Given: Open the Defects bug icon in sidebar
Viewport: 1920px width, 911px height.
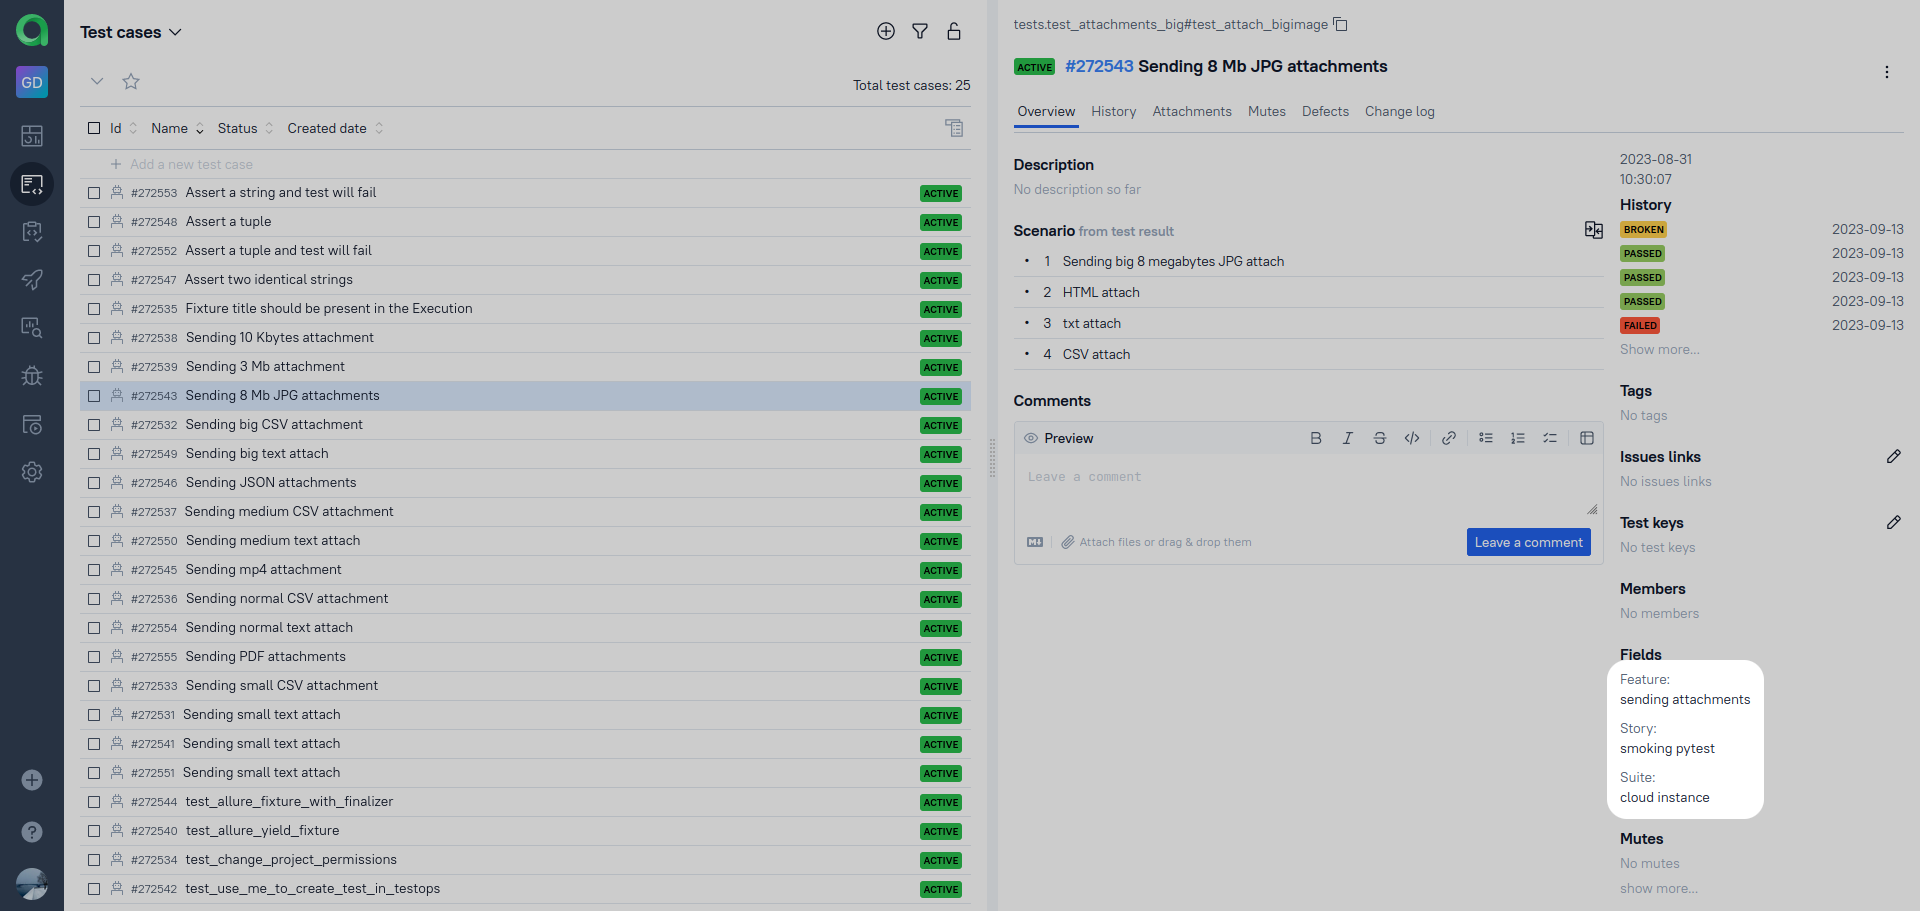Looking at the screenshot, I should point(32,376).
